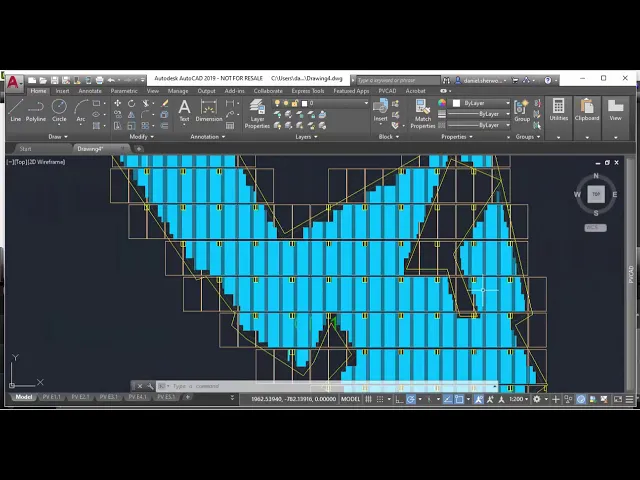
Task: Click the Open folder icon in quick access toolbar
Action: pyautogui.click(x=43, y=80)
